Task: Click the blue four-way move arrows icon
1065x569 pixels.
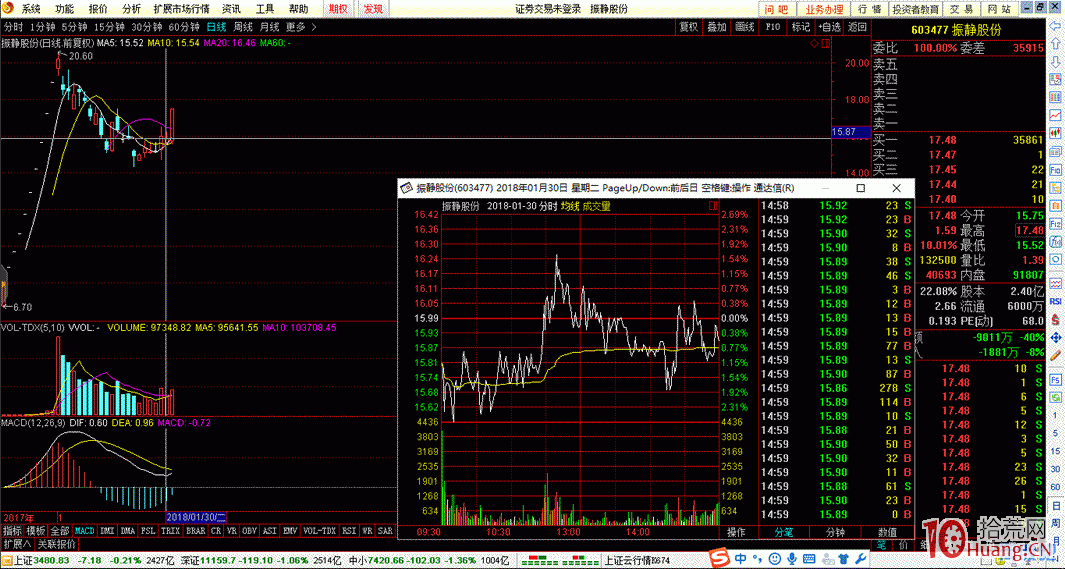Action: tap(1056, 337)
